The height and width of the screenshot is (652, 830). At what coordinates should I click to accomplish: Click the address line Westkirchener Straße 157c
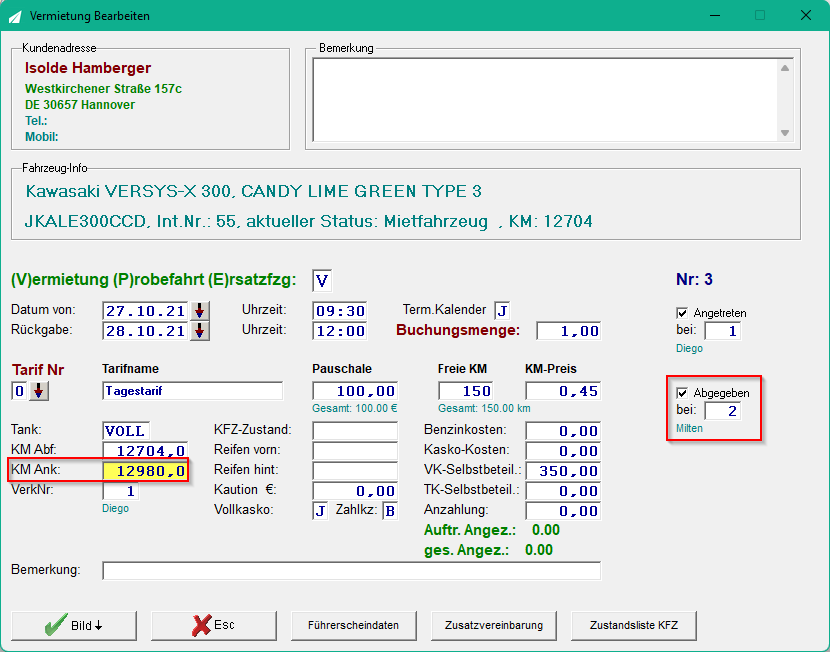click(103, 88)
